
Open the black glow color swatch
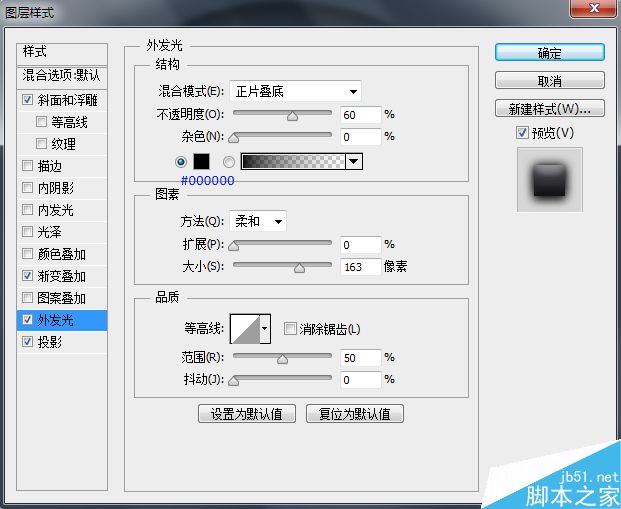tap(201, 162)
